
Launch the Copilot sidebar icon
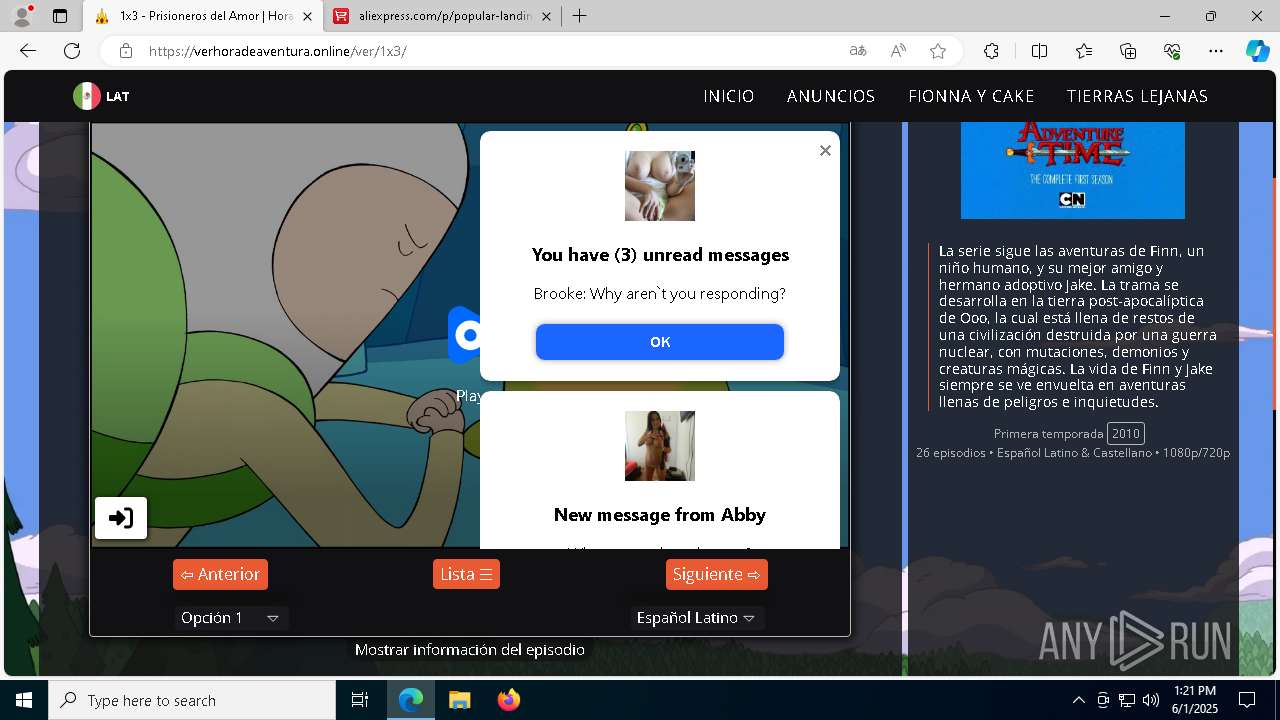[1257, 51]
